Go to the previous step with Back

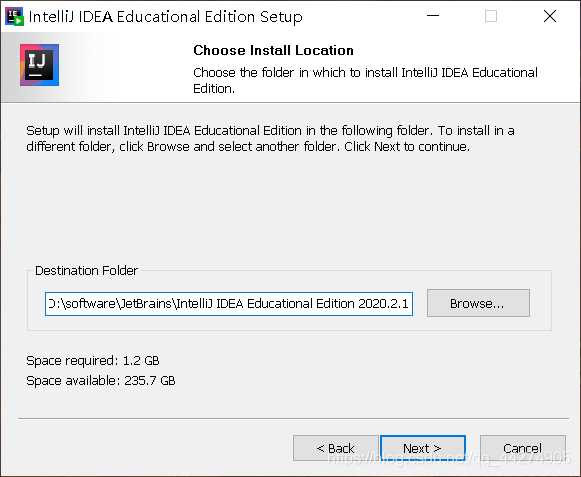[x=335, y=448]
